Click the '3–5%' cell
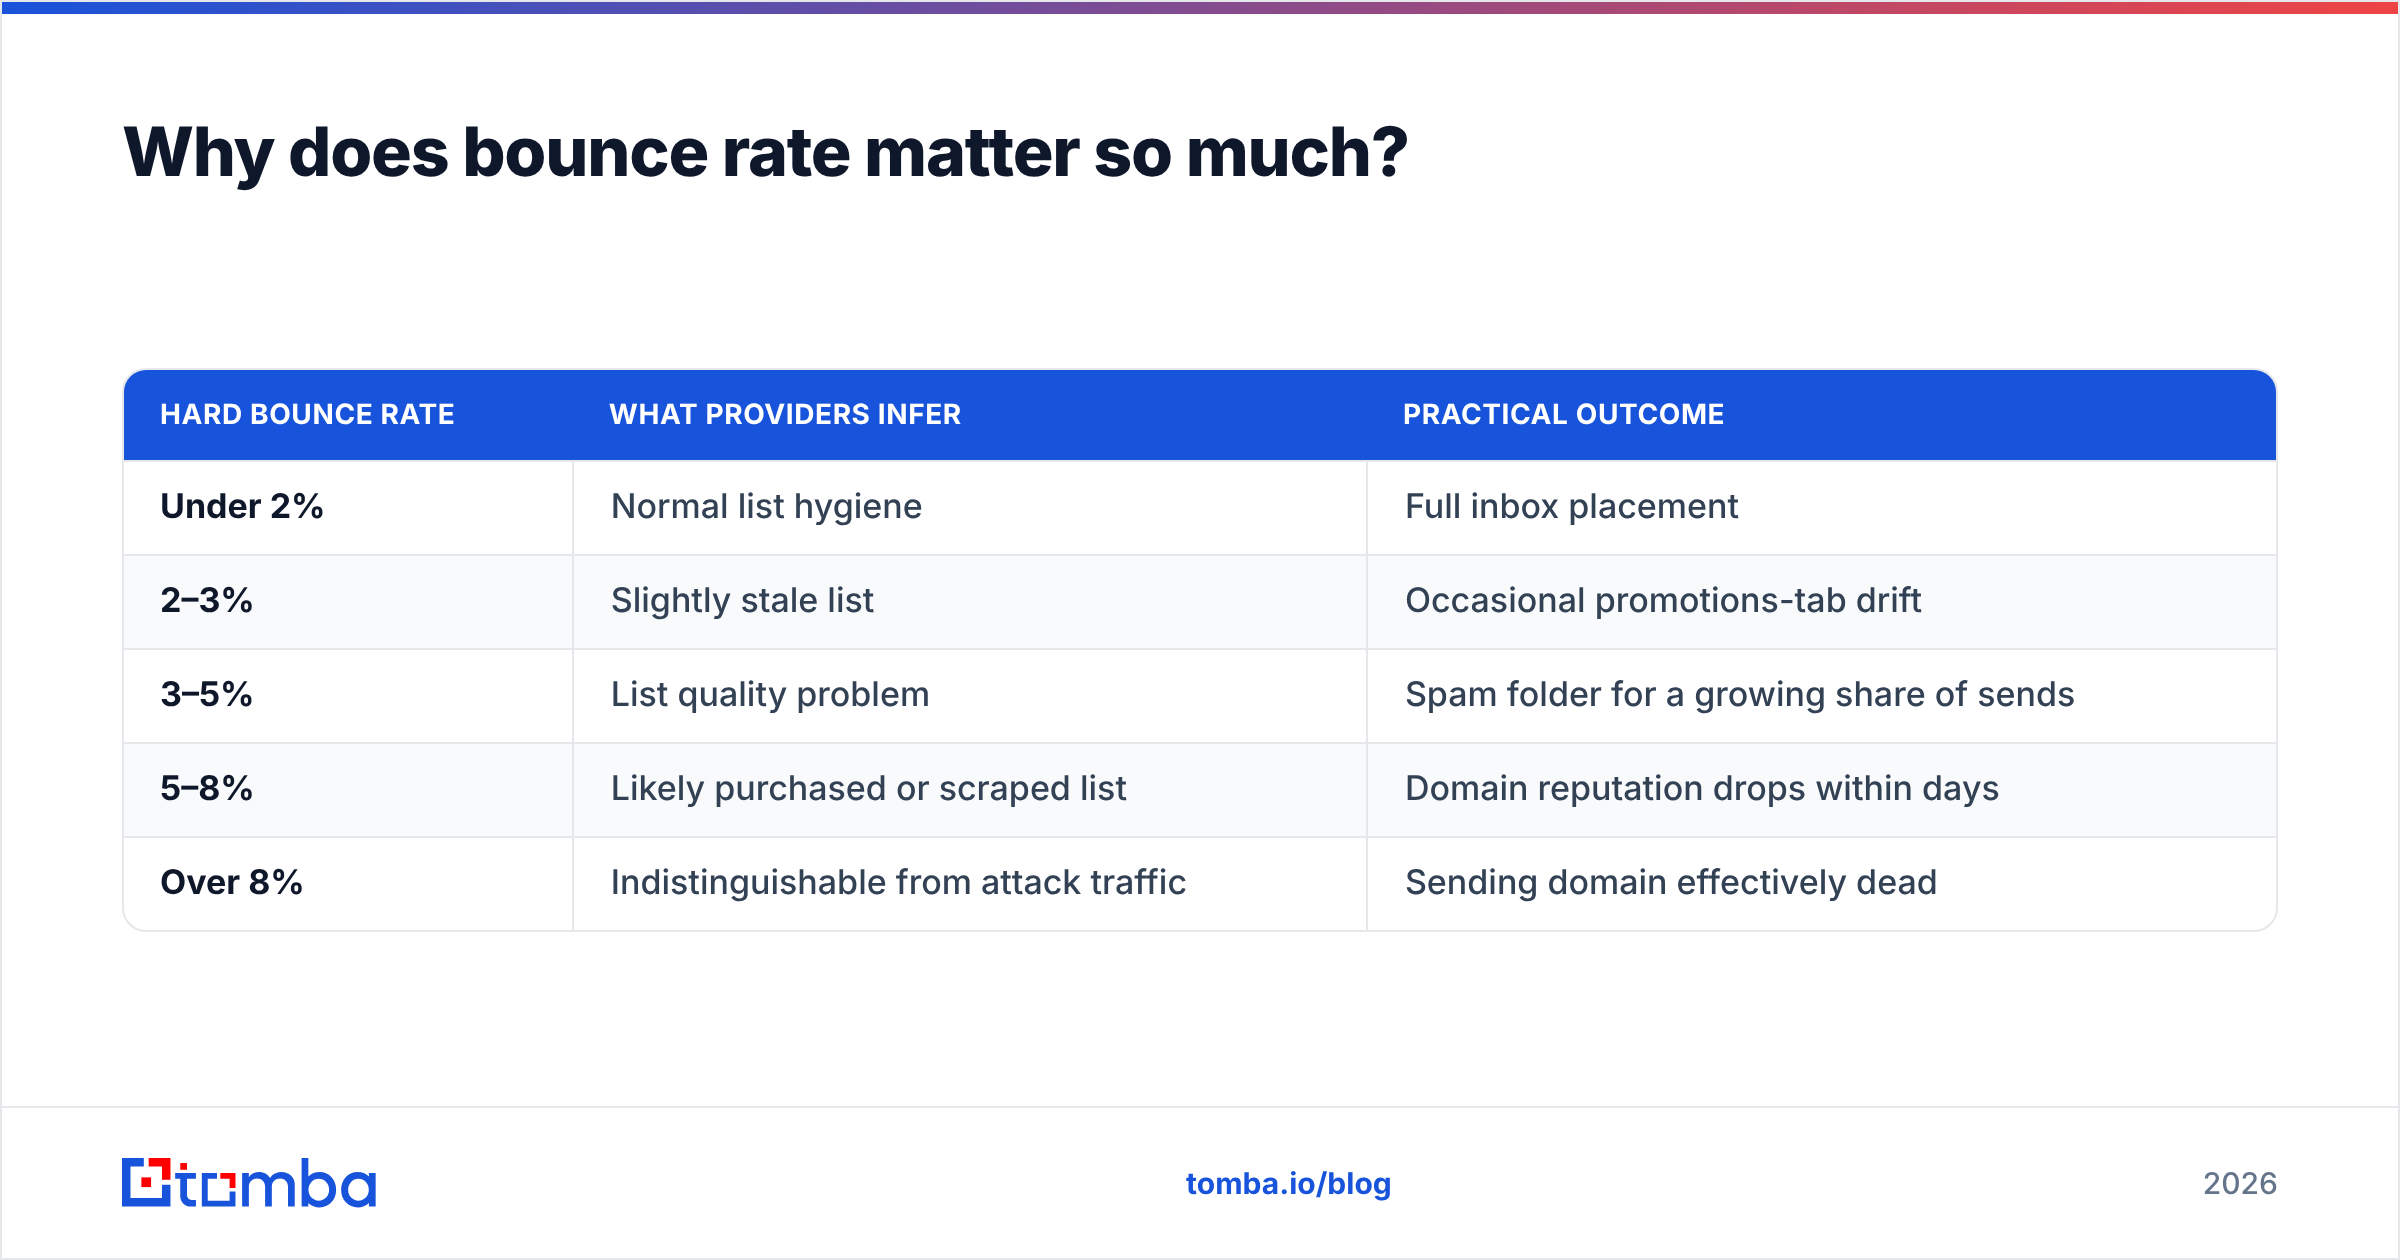2400x1260 pixels. (x=348, y=696)
